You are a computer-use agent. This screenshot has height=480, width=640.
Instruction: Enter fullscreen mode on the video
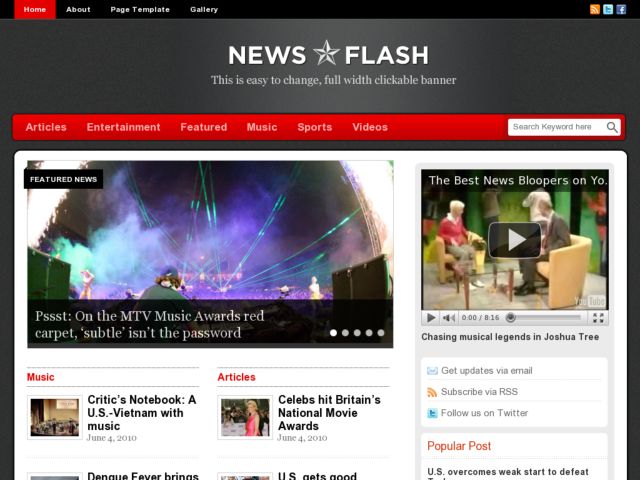(598, 318)
